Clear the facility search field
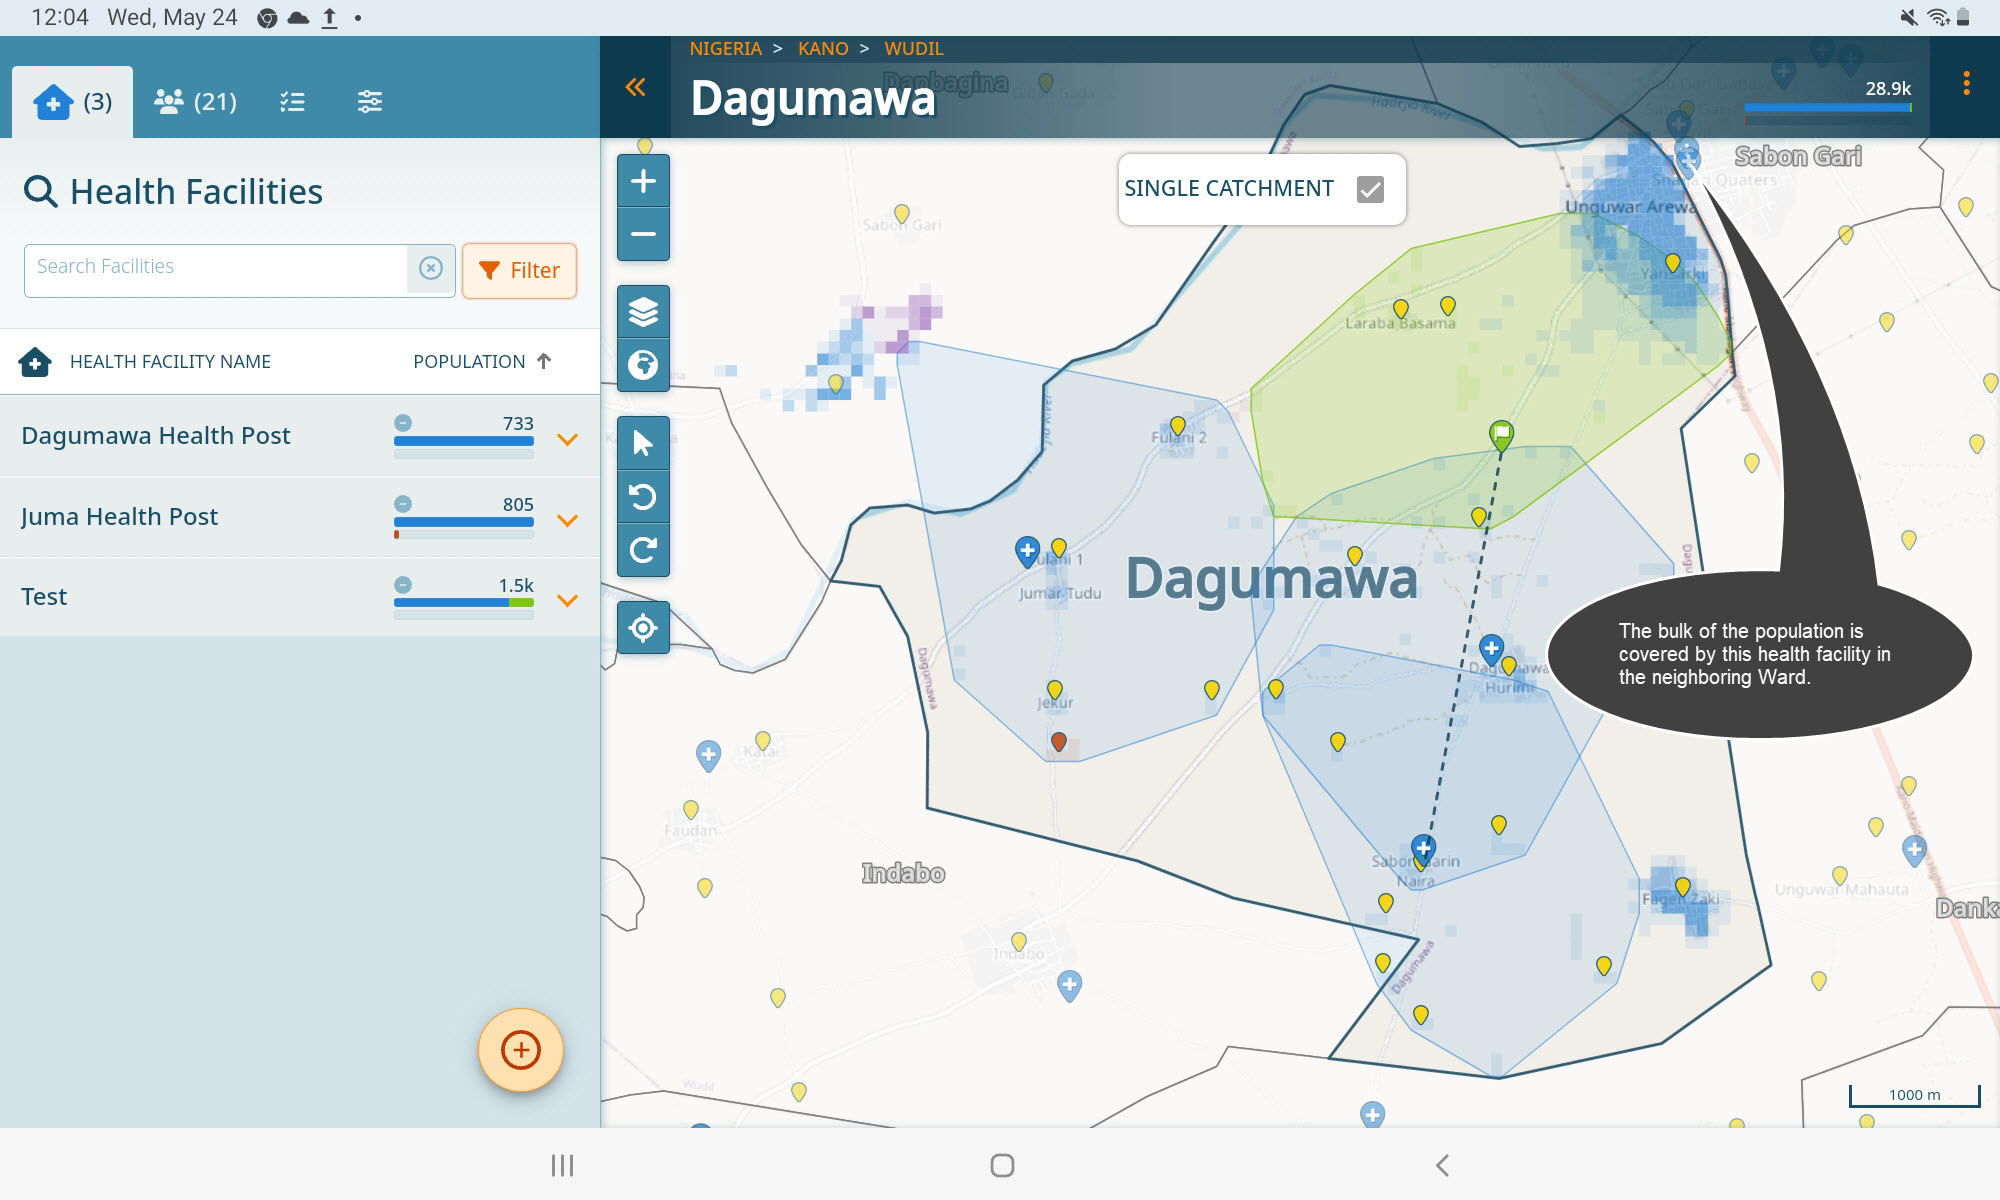The height and width of the screenshot is (1200, 2000). click(431, 268)
